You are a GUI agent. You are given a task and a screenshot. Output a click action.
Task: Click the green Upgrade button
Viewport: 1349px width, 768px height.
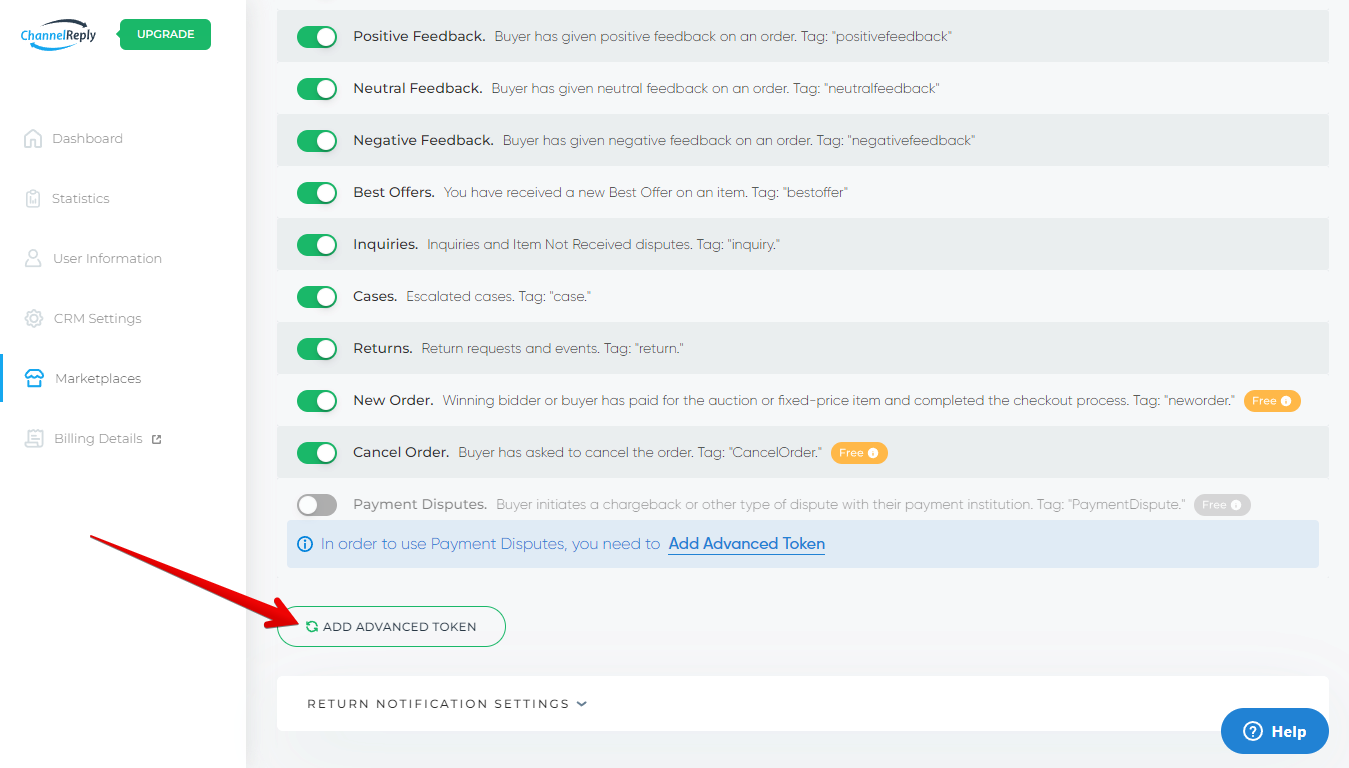coord(165,34)
